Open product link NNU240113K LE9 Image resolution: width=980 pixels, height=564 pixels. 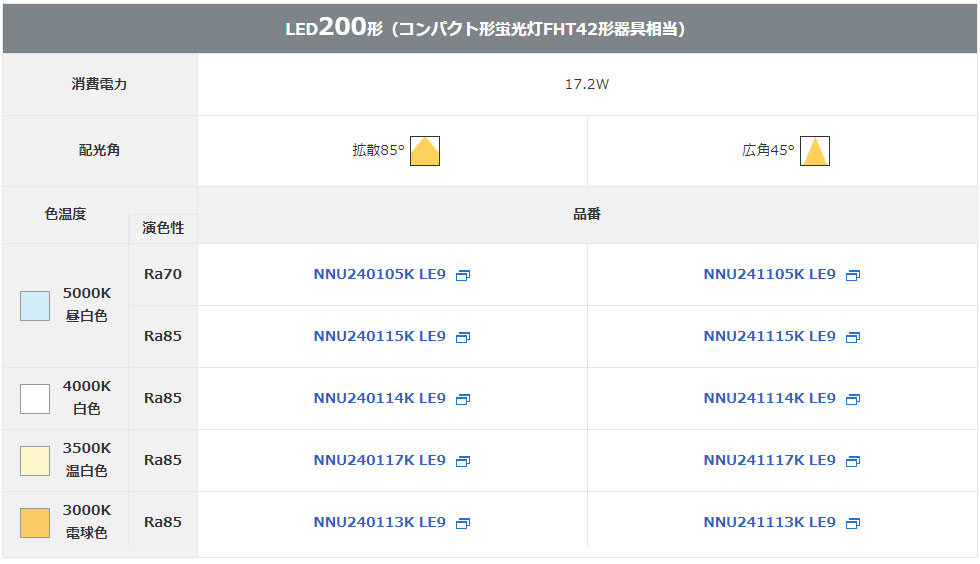pyautogui.click(x=379, y=522)
